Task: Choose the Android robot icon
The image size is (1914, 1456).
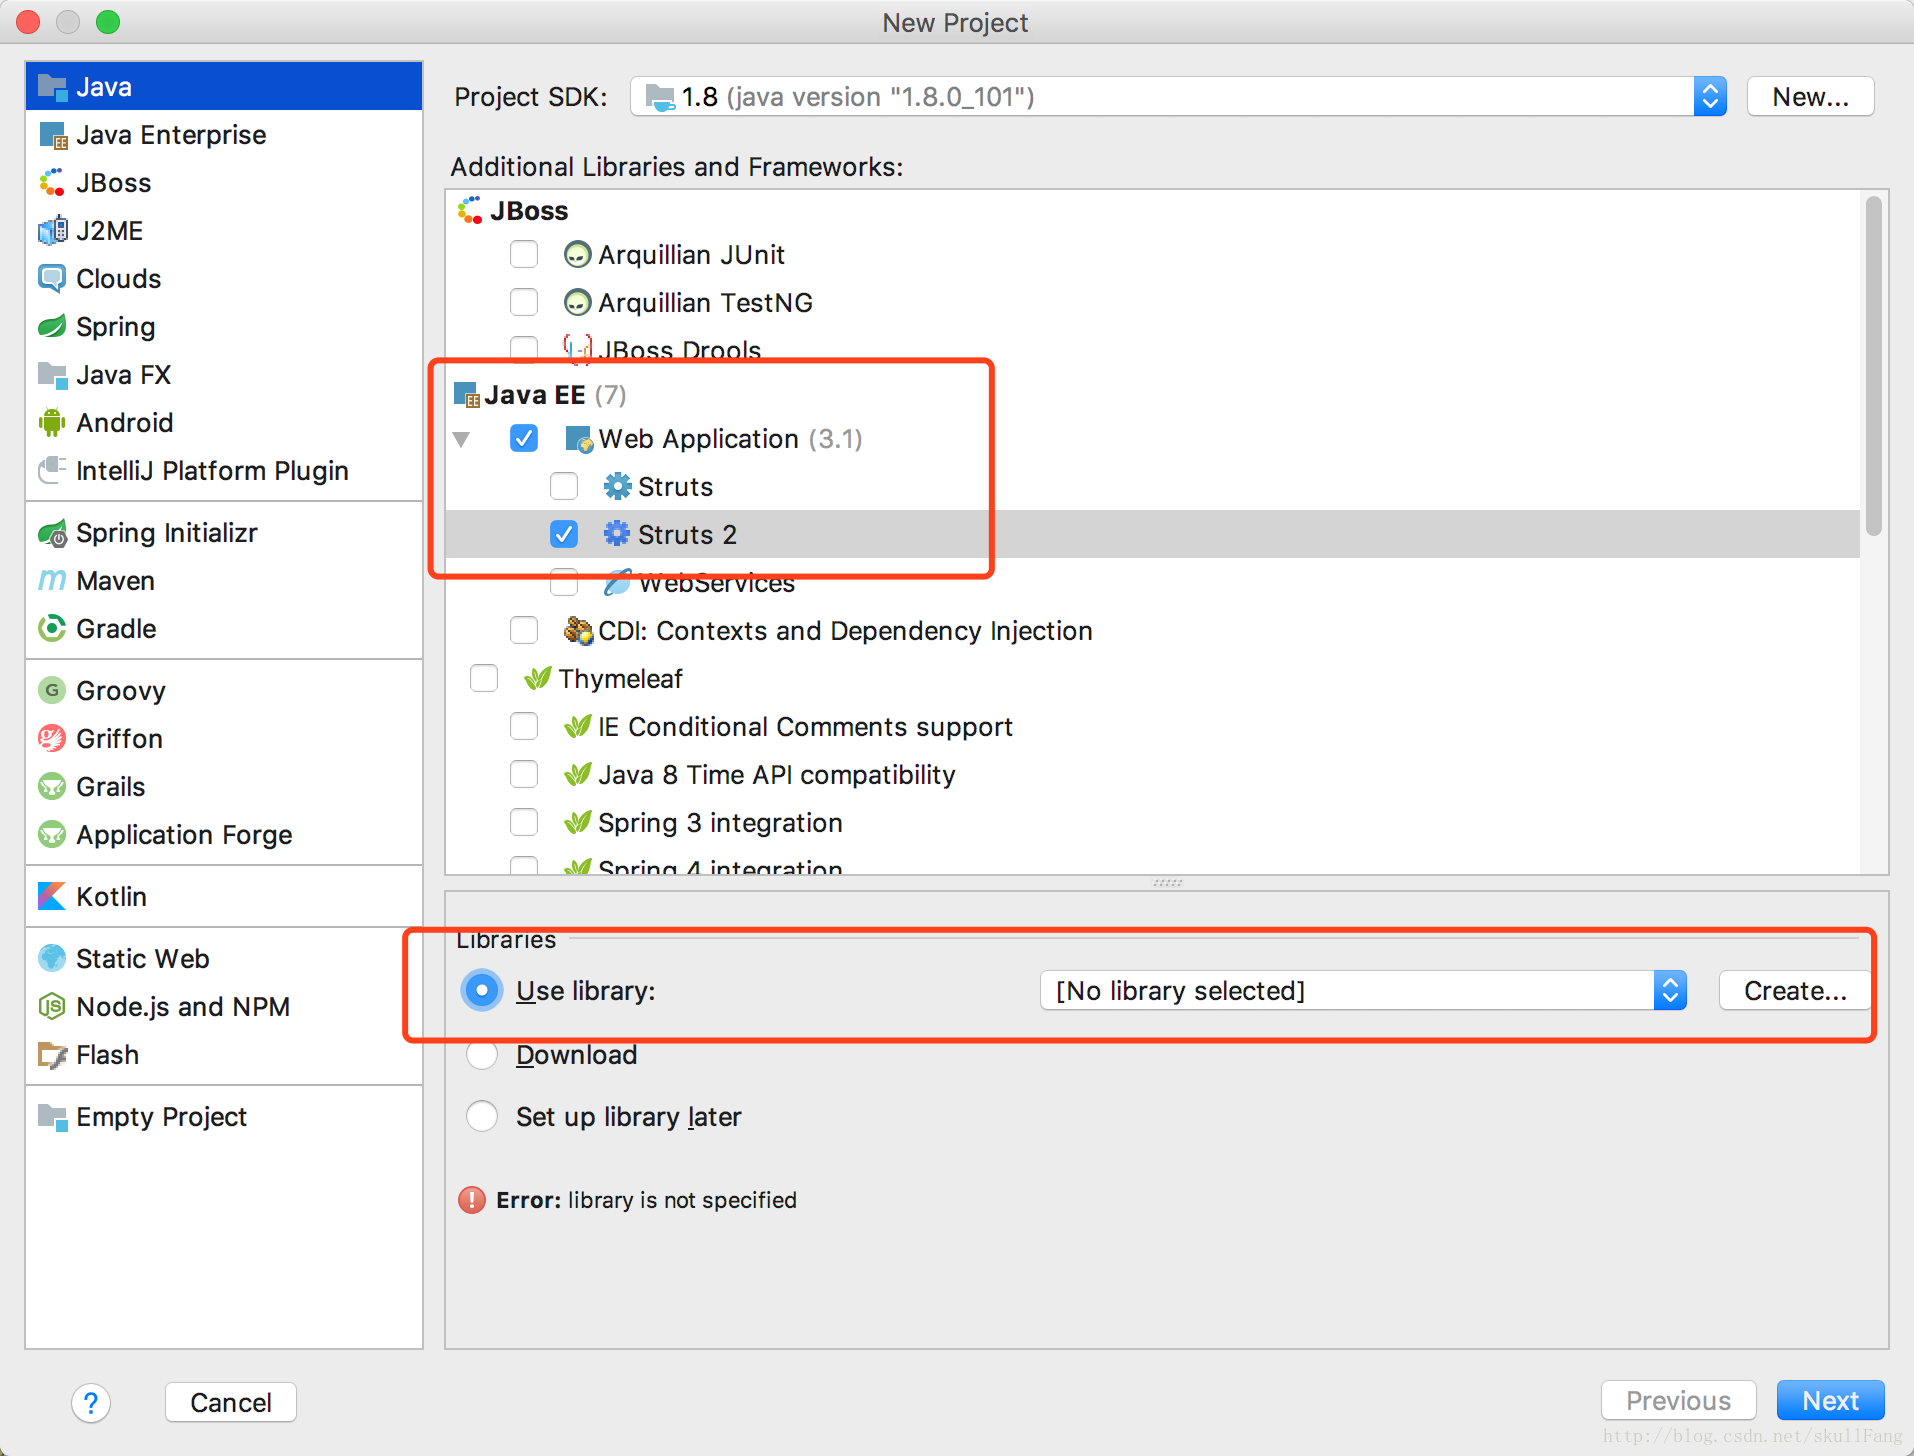Action: pyautogui.click(x=52, y=423)
